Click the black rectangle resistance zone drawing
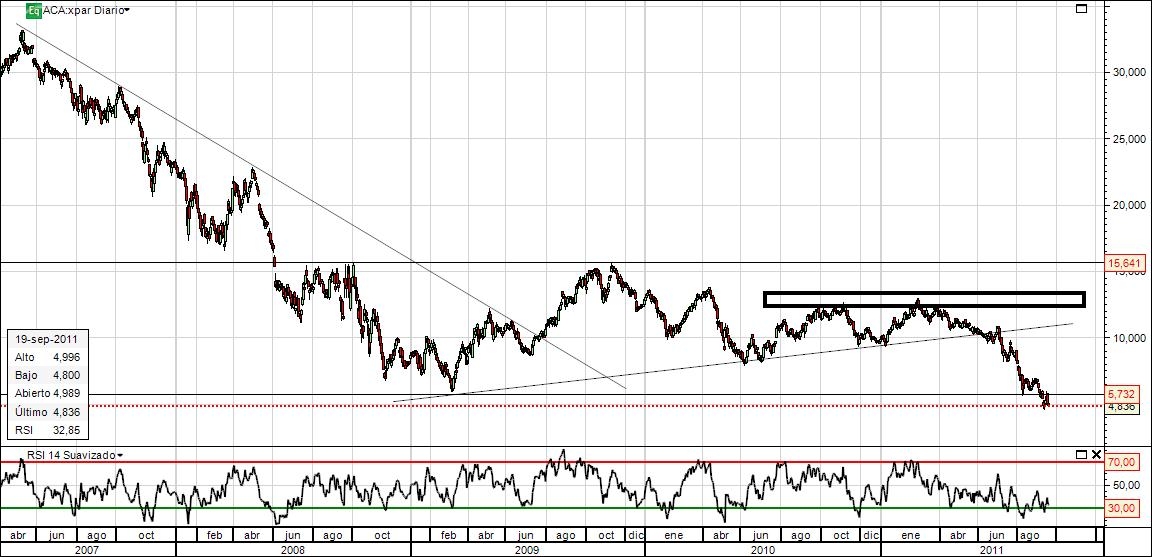1152x557 pixels. tap(924, 299)
